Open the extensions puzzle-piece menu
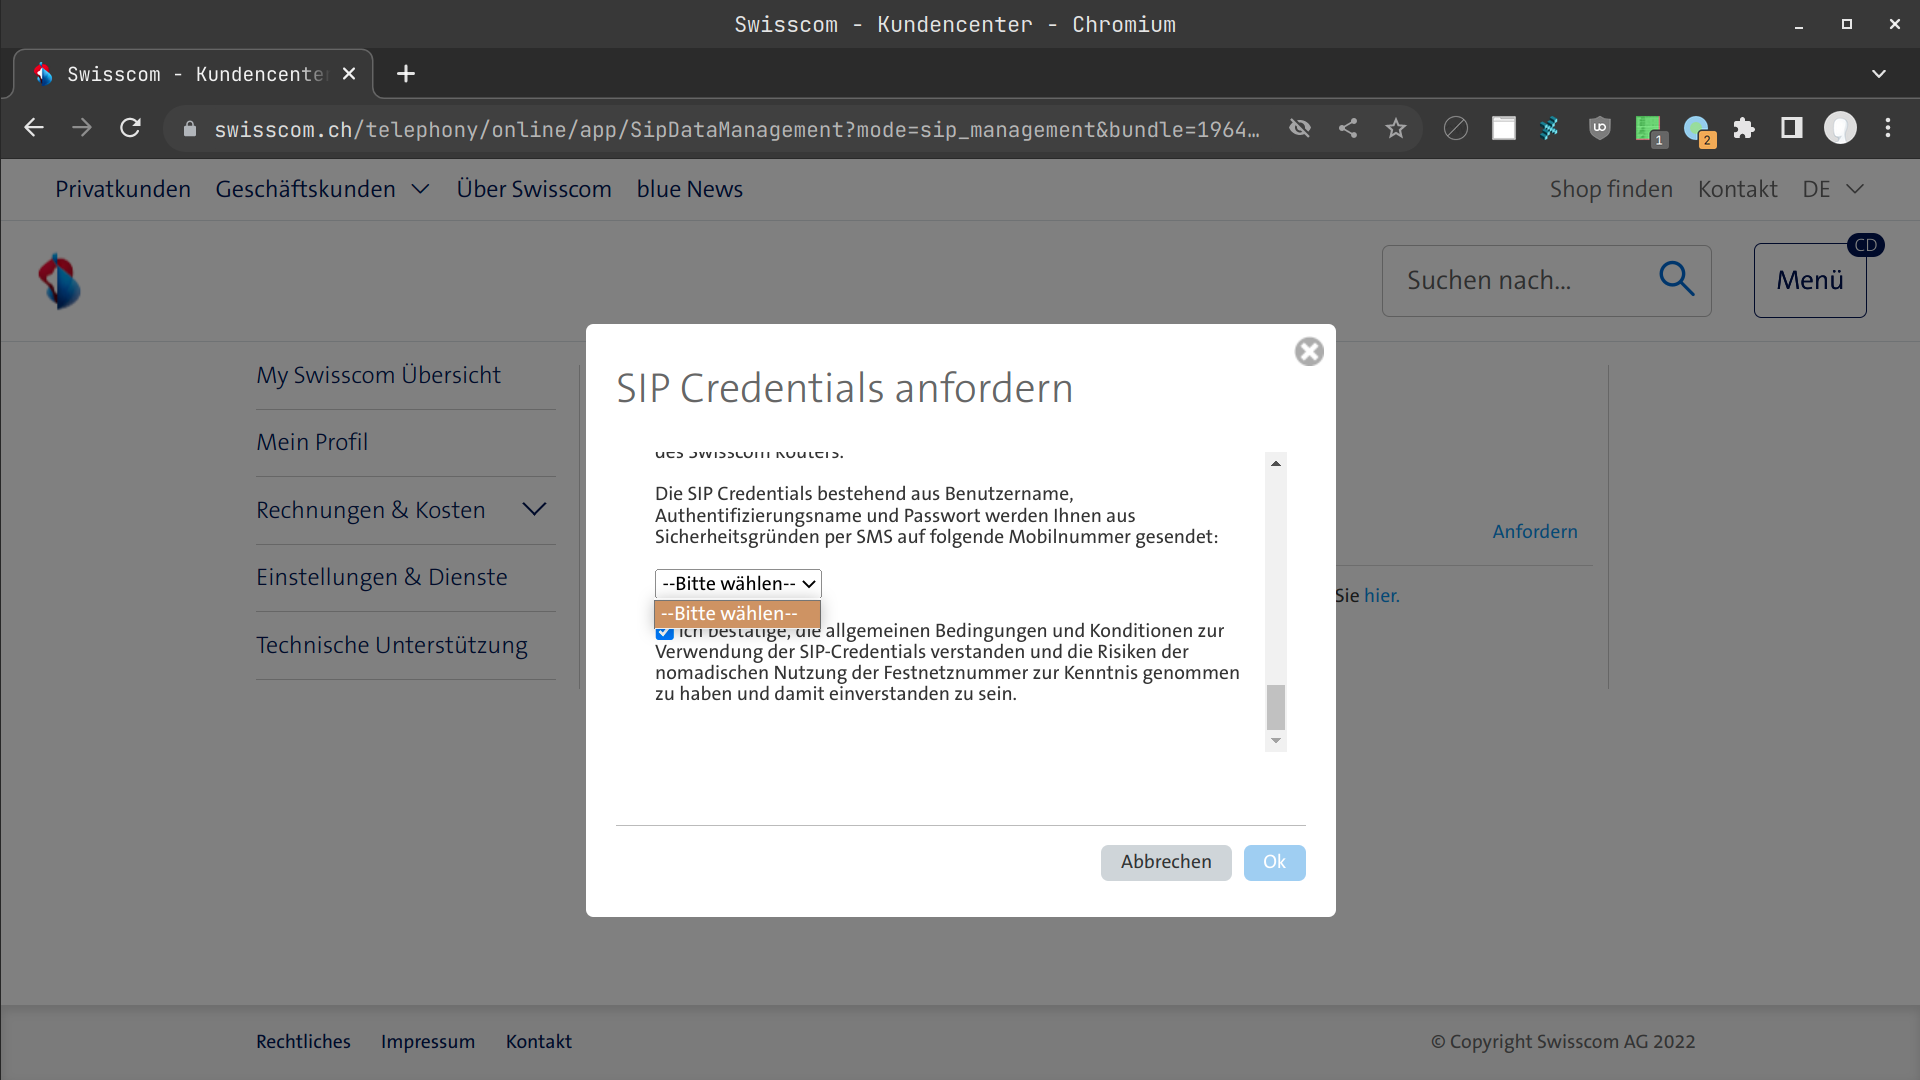 pyautogui.click(x=1744, y=128)
